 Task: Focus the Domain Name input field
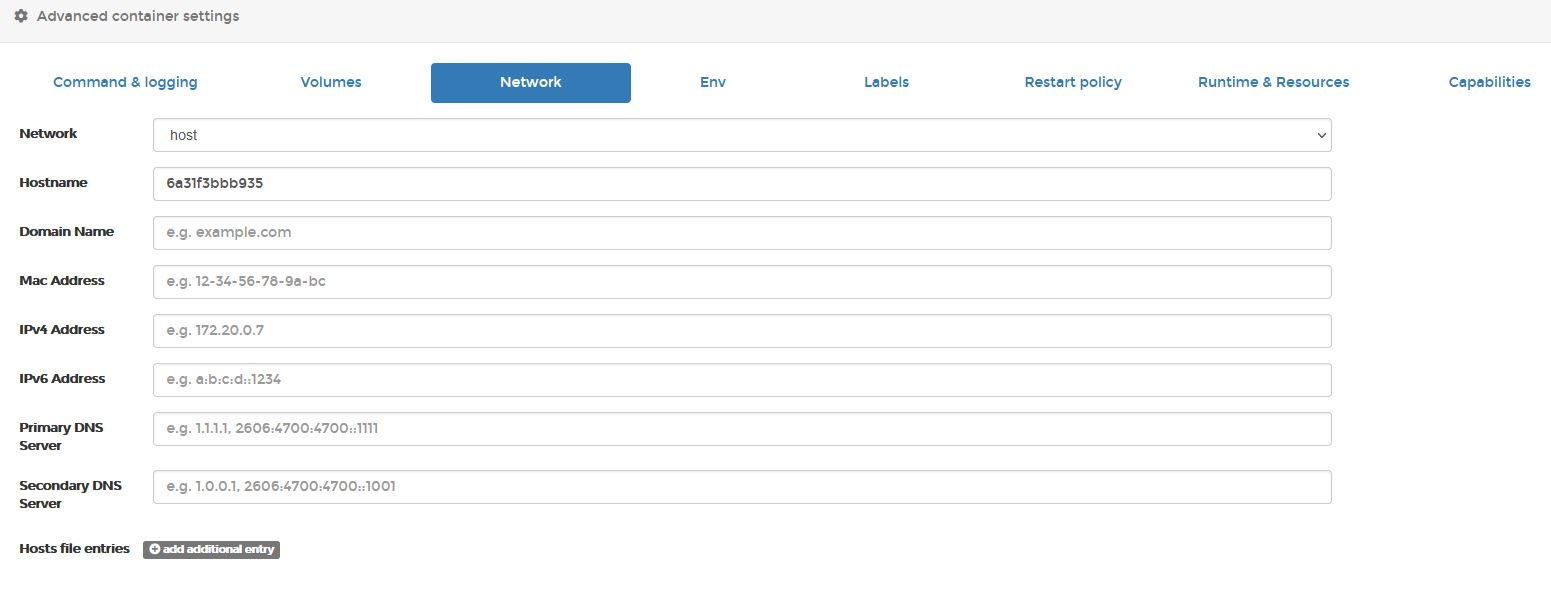(x=741, y=233)
